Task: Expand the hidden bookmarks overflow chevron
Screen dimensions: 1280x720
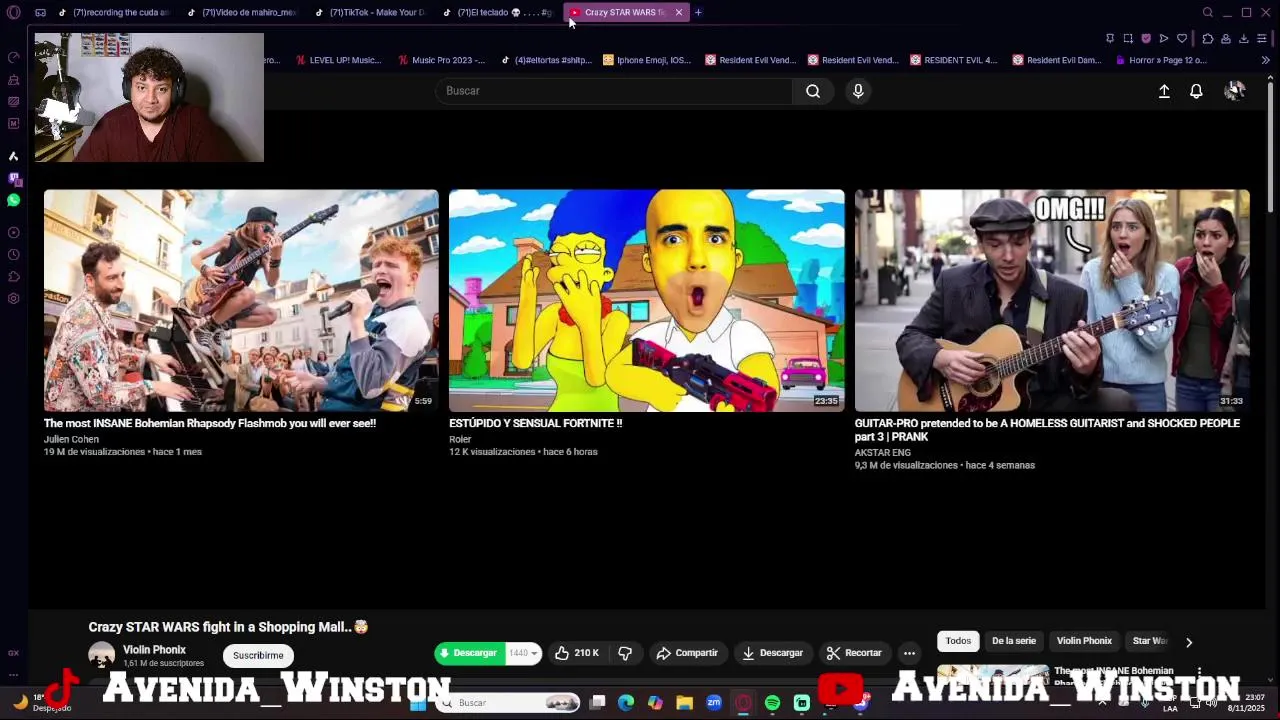Action: [x=1266, y=60]
